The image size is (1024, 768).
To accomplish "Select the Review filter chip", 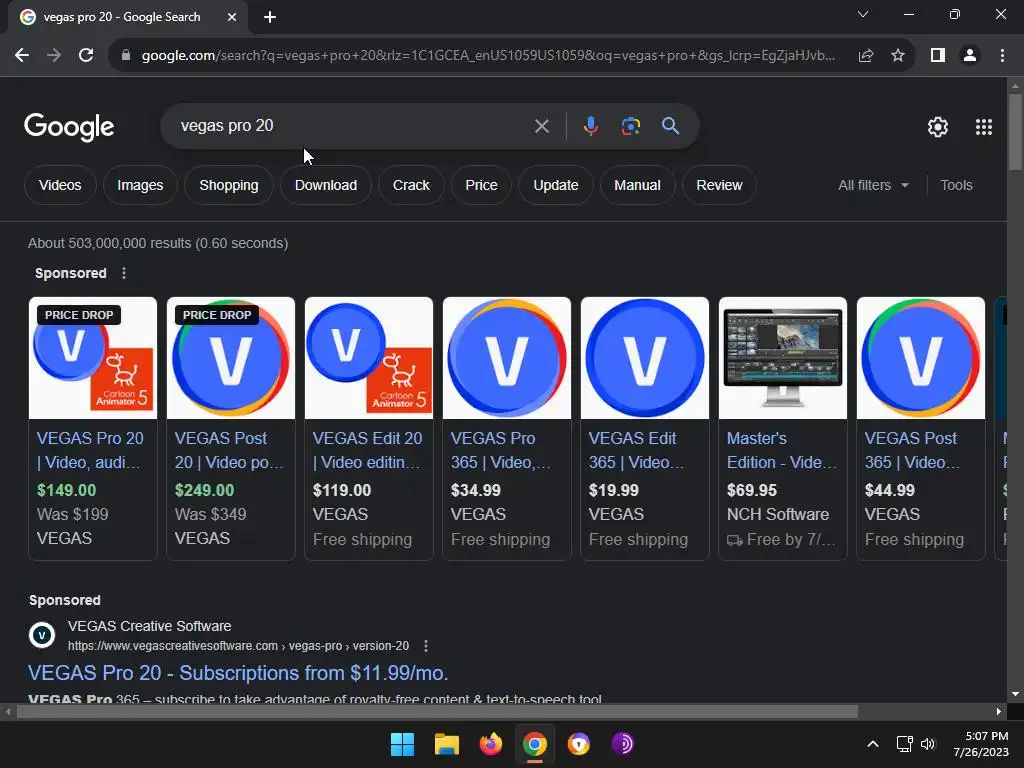I will click(x=719, y=185).
